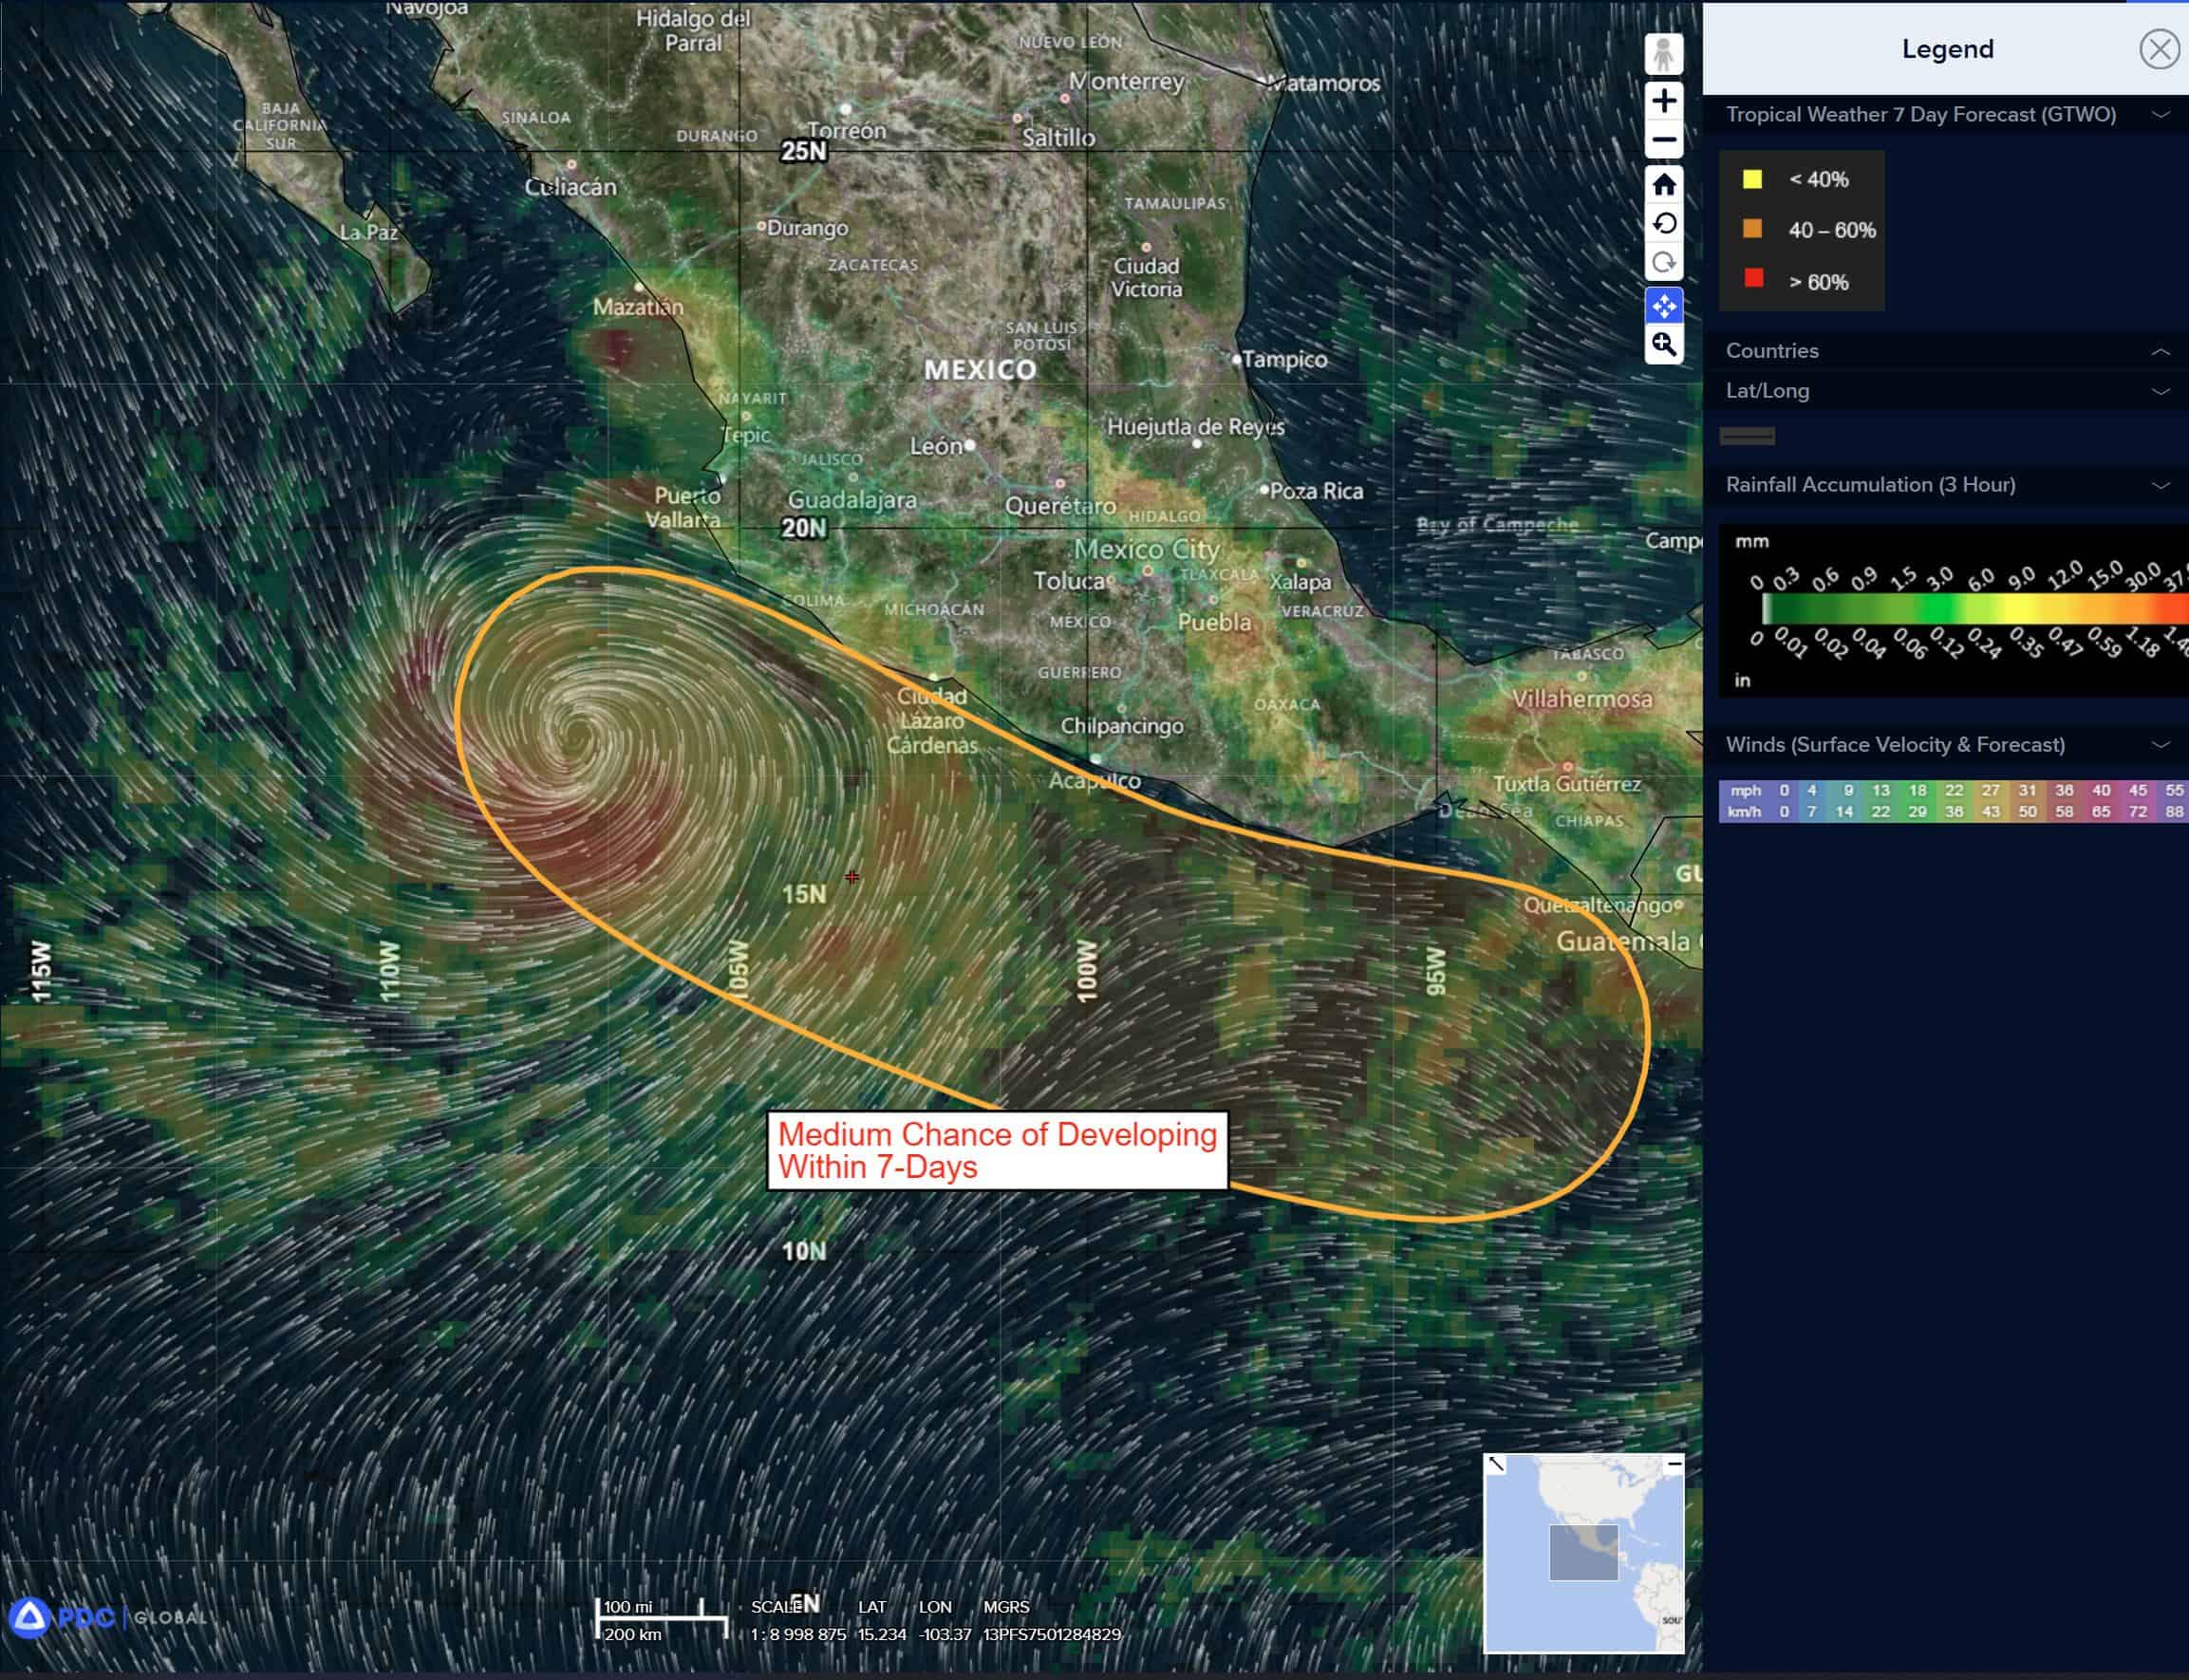Zoom out using the minus button
The width and height of the screenshot is (2189, 1680).
(1663, 140)
